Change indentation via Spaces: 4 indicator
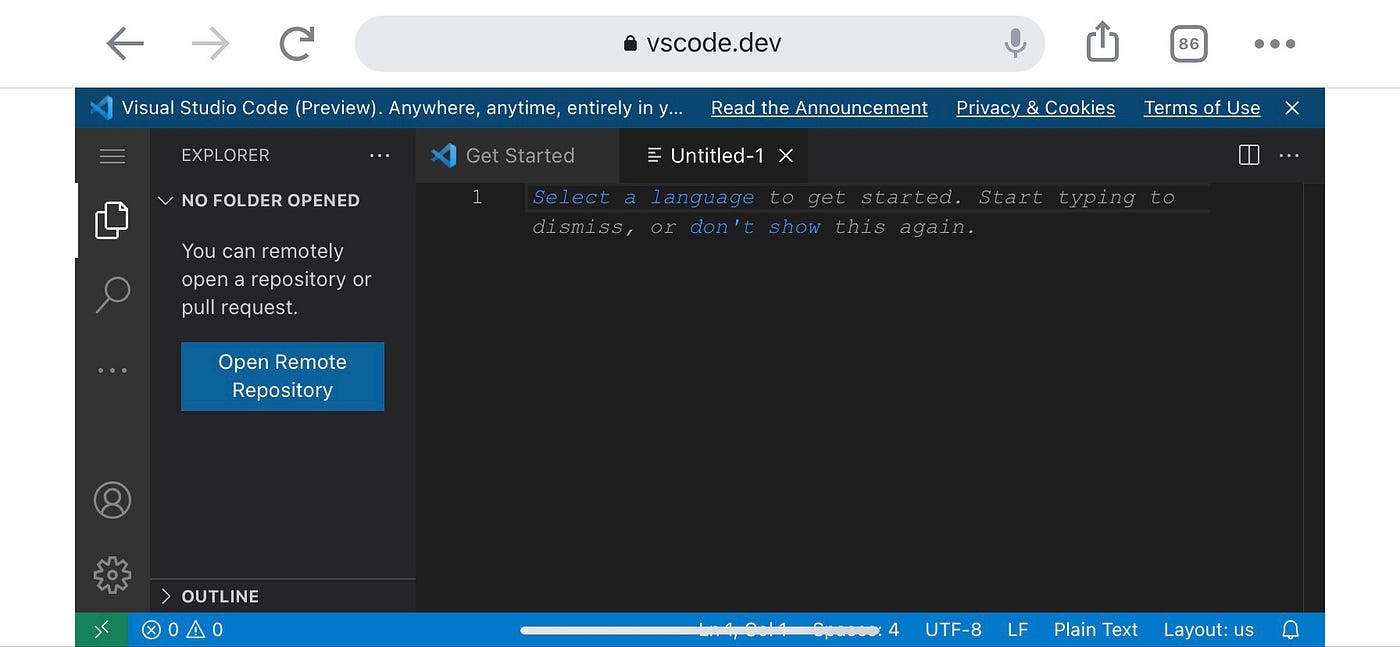Image resolution: width=1400 pixels, height=647 pixels. click(855, 629)
